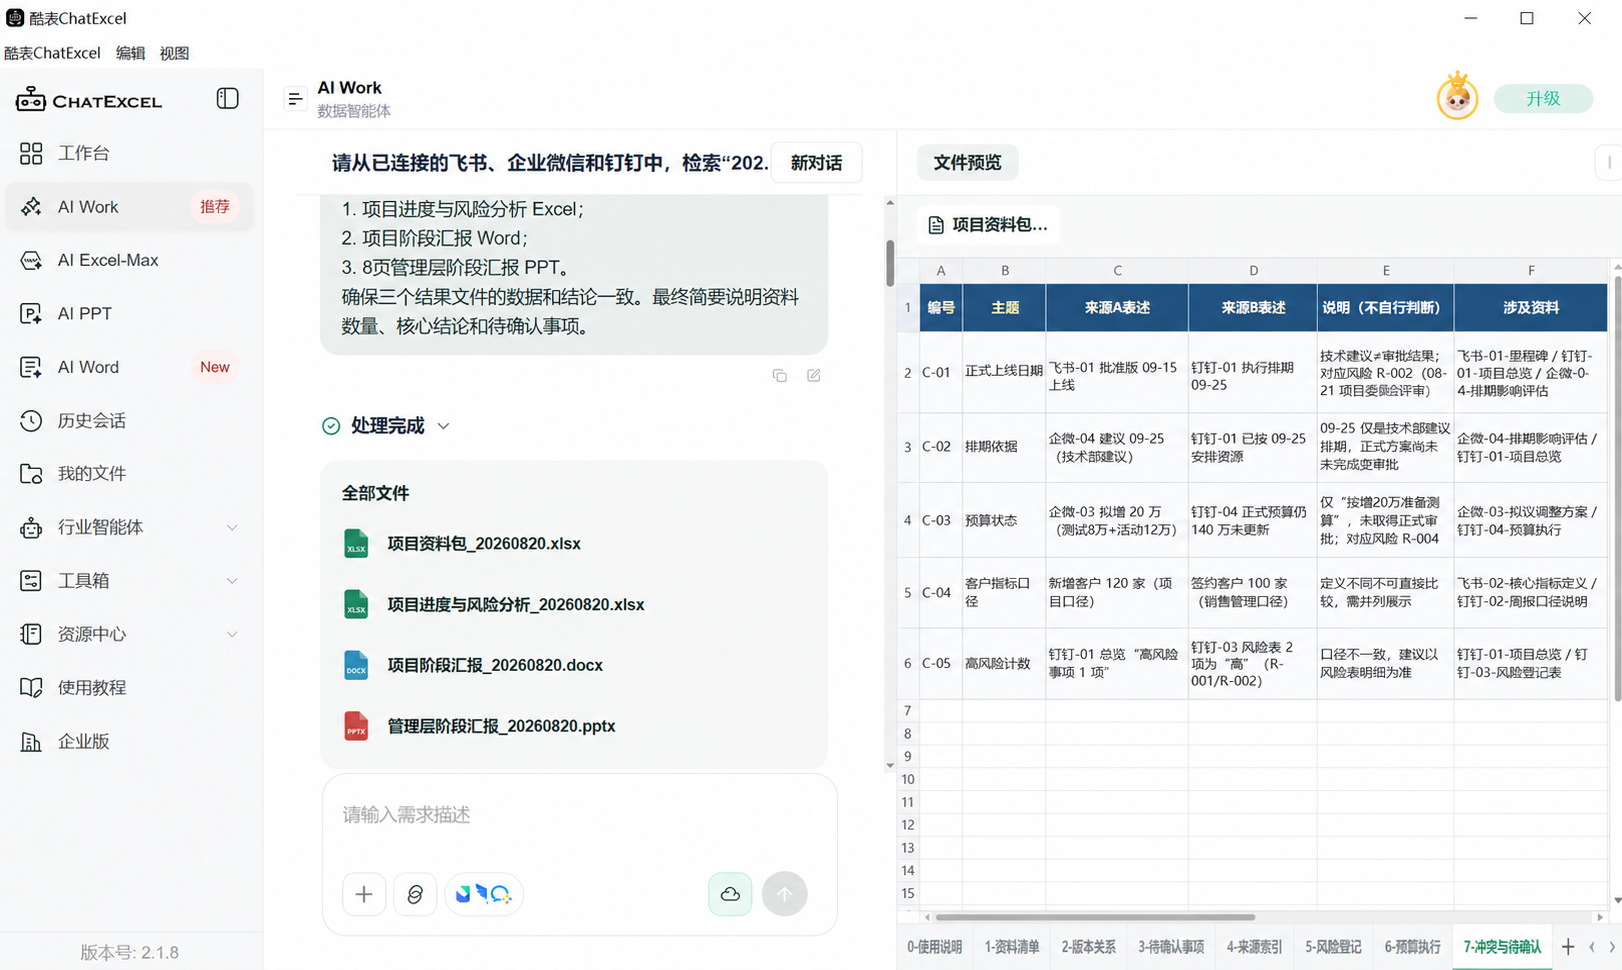Switch to 3-待确认事项 sheet tab
This screenshot has height=970, width=1622.
point(1171,947)
